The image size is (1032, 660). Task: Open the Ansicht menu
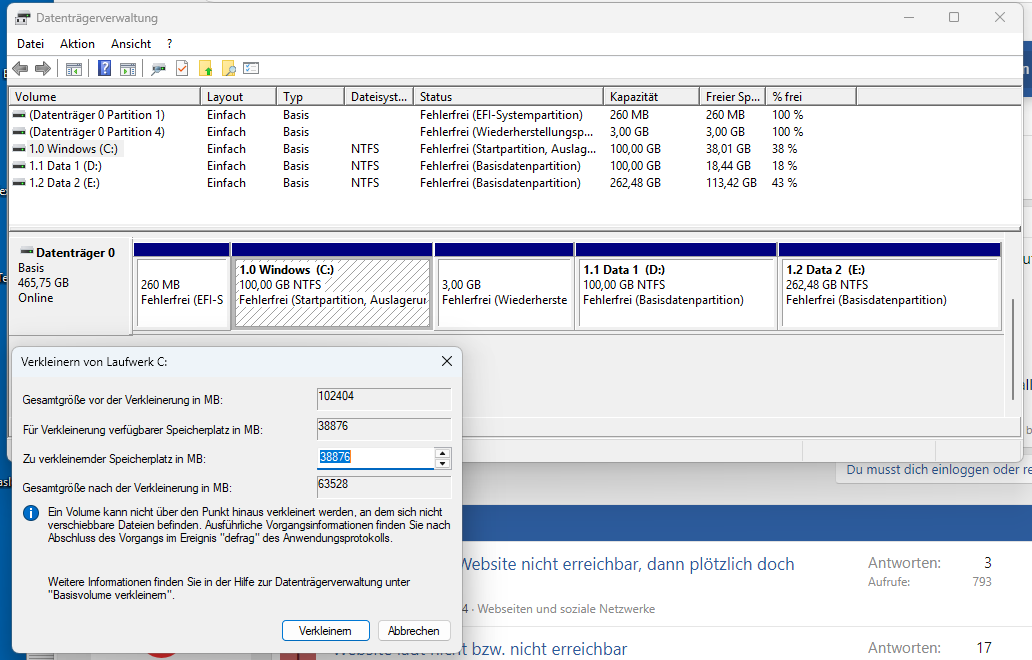pos(131,44)
